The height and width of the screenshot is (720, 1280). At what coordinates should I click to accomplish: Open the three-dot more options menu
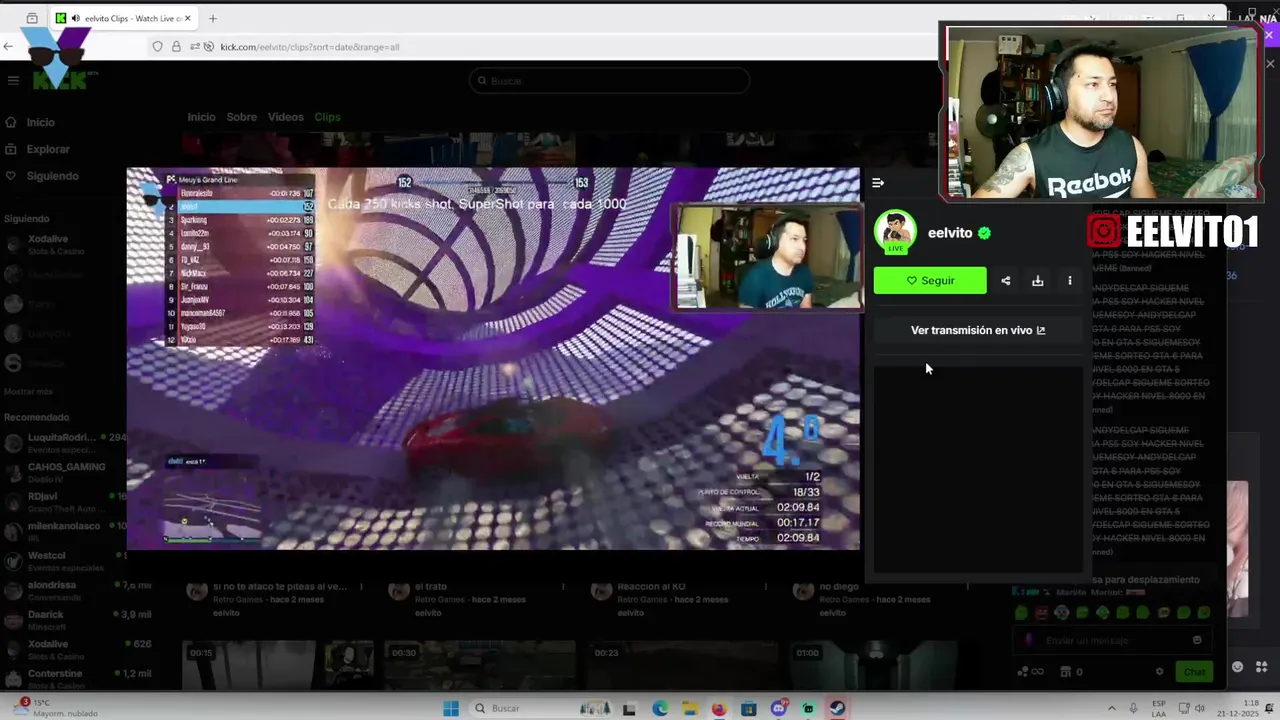(x=1069, y=281)
